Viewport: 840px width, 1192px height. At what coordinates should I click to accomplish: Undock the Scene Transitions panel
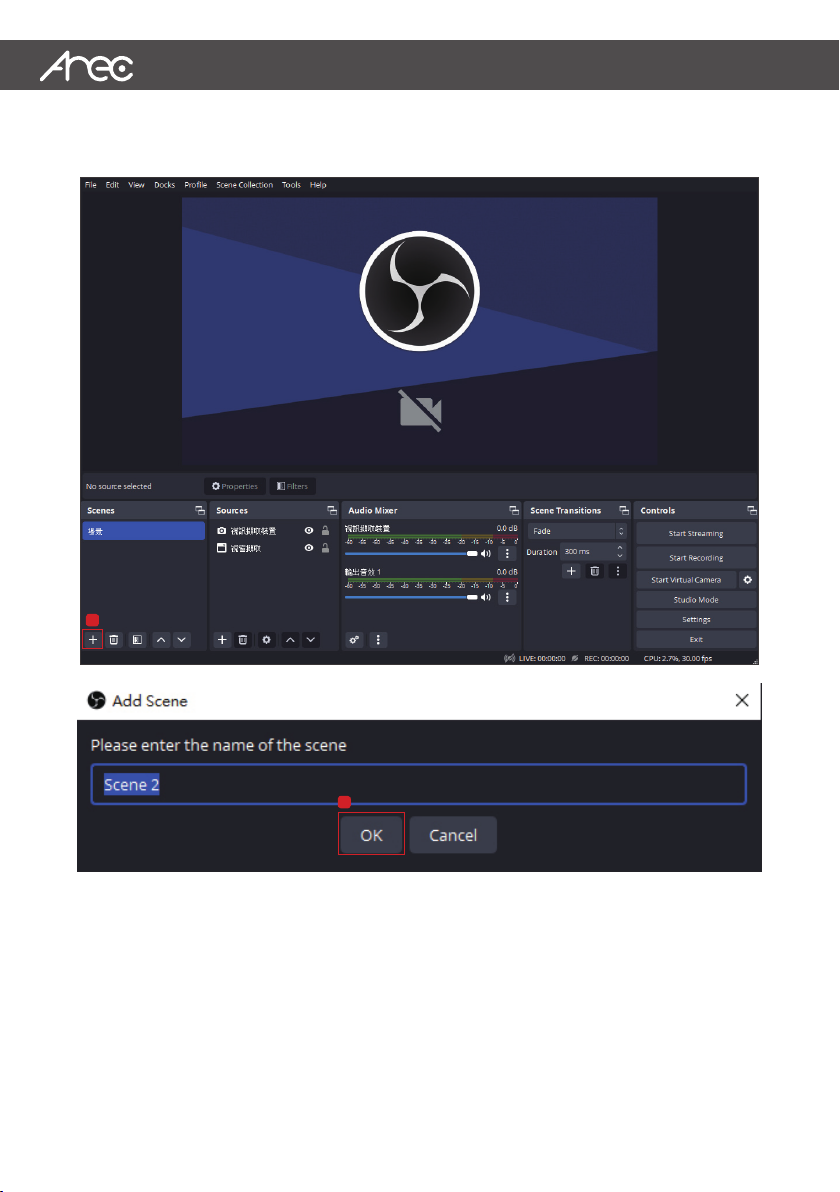624,511
